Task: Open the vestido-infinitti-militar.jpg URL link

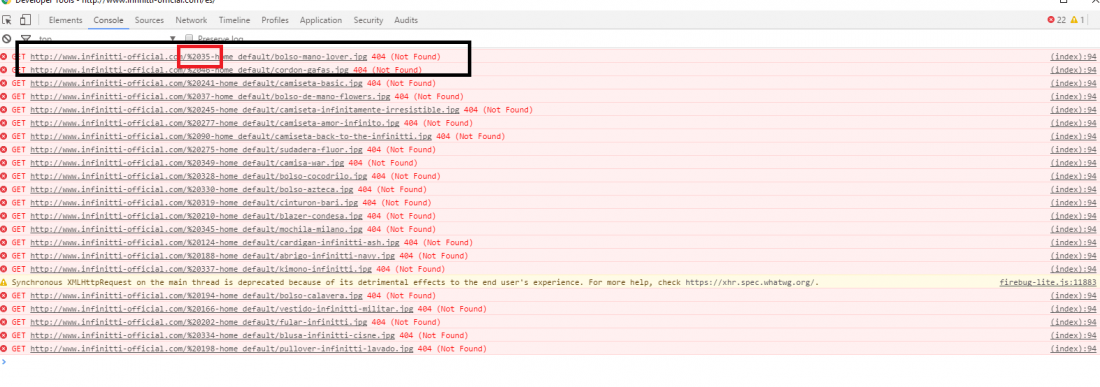Action: pyautogui.click(x=222, y=309)
